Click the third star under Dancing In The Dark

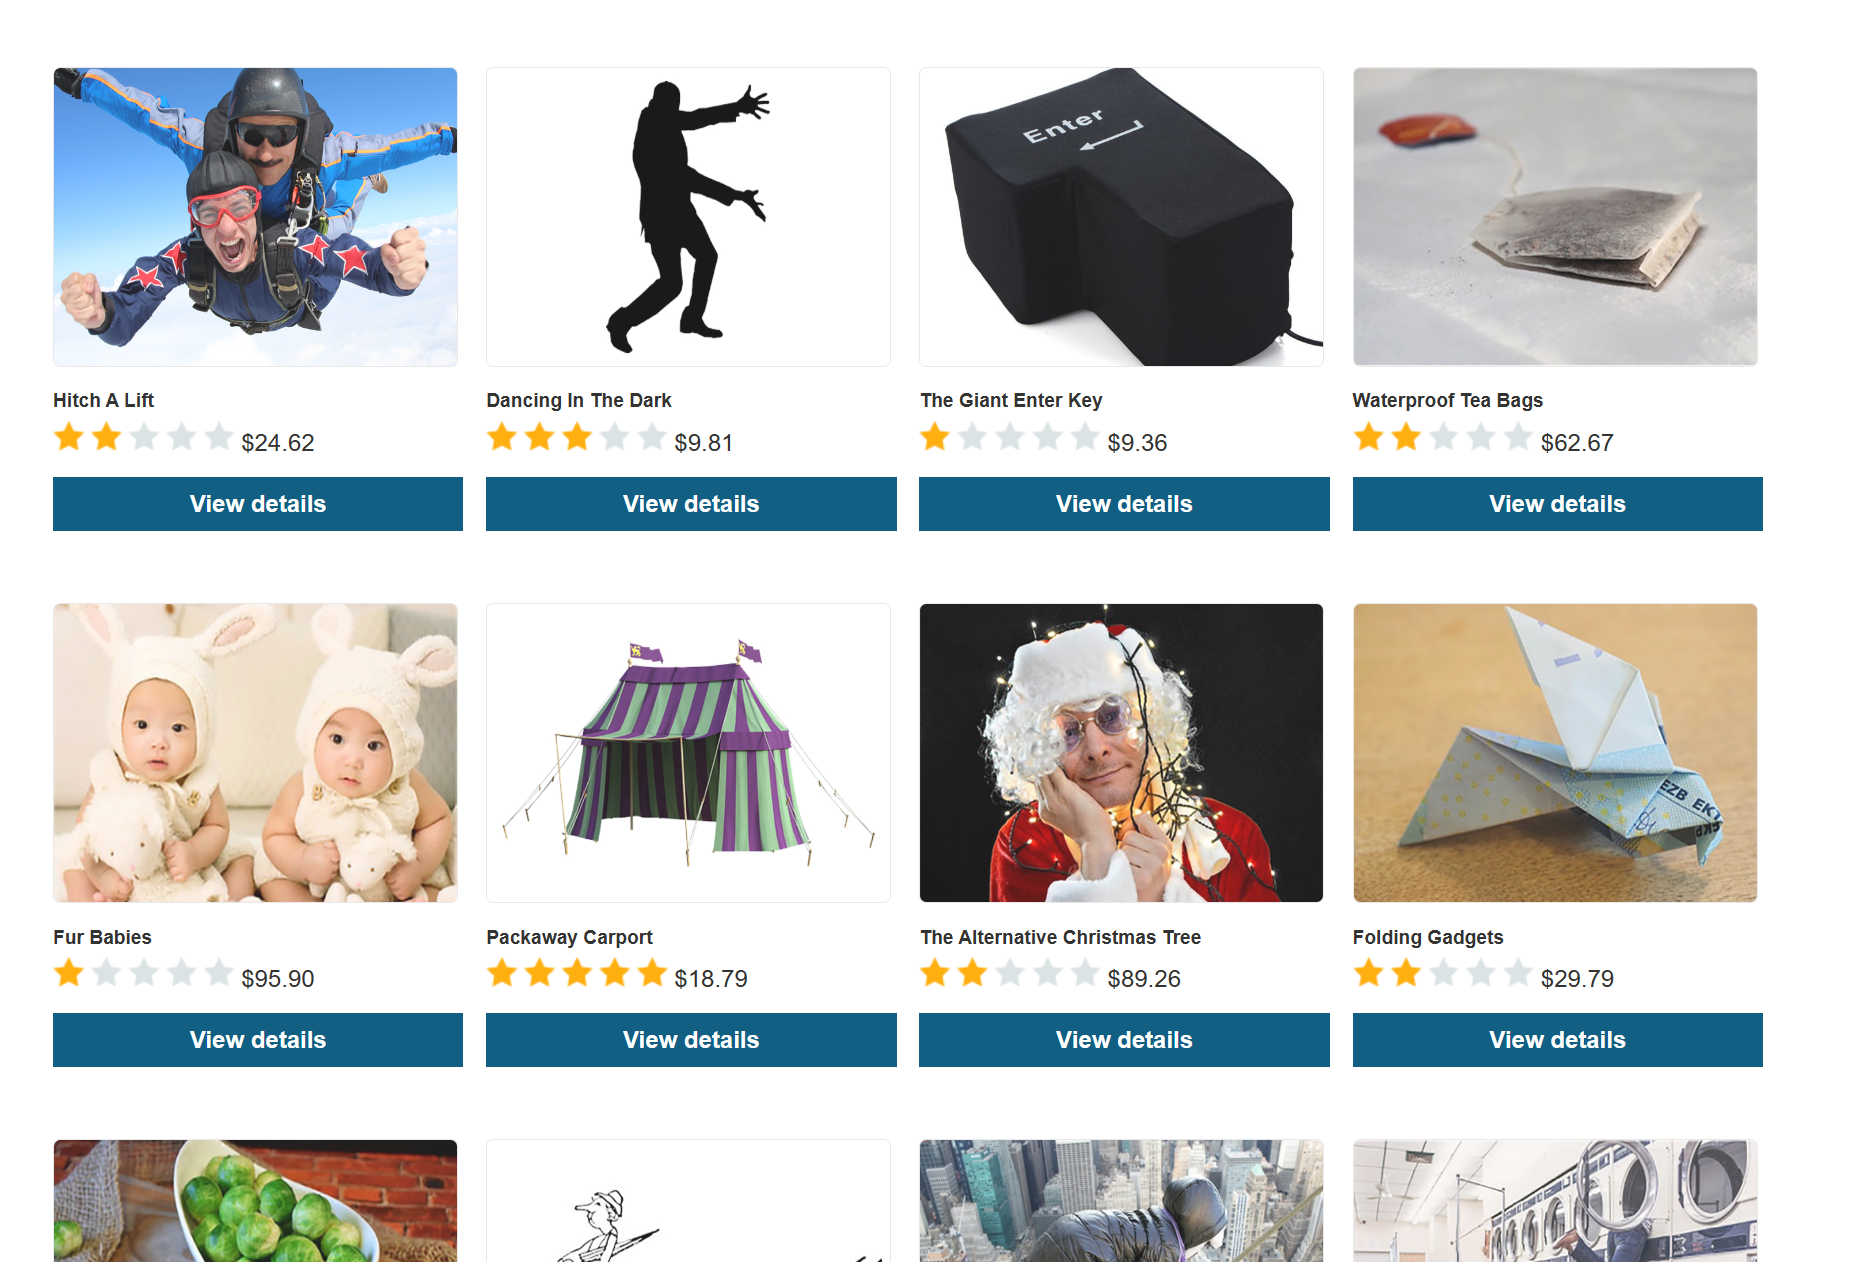[577, 437]
